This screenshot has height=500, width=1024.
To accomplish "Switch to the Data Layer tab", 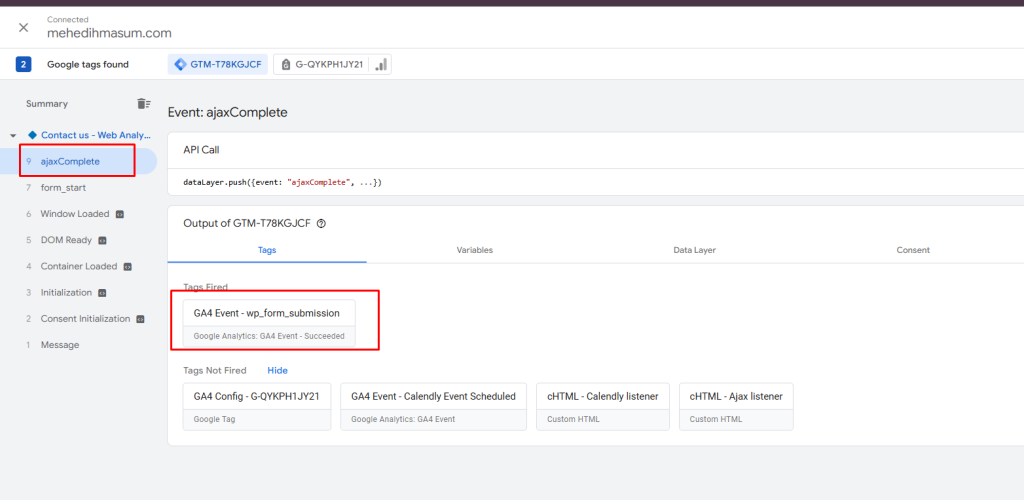I will coord(695,250).
